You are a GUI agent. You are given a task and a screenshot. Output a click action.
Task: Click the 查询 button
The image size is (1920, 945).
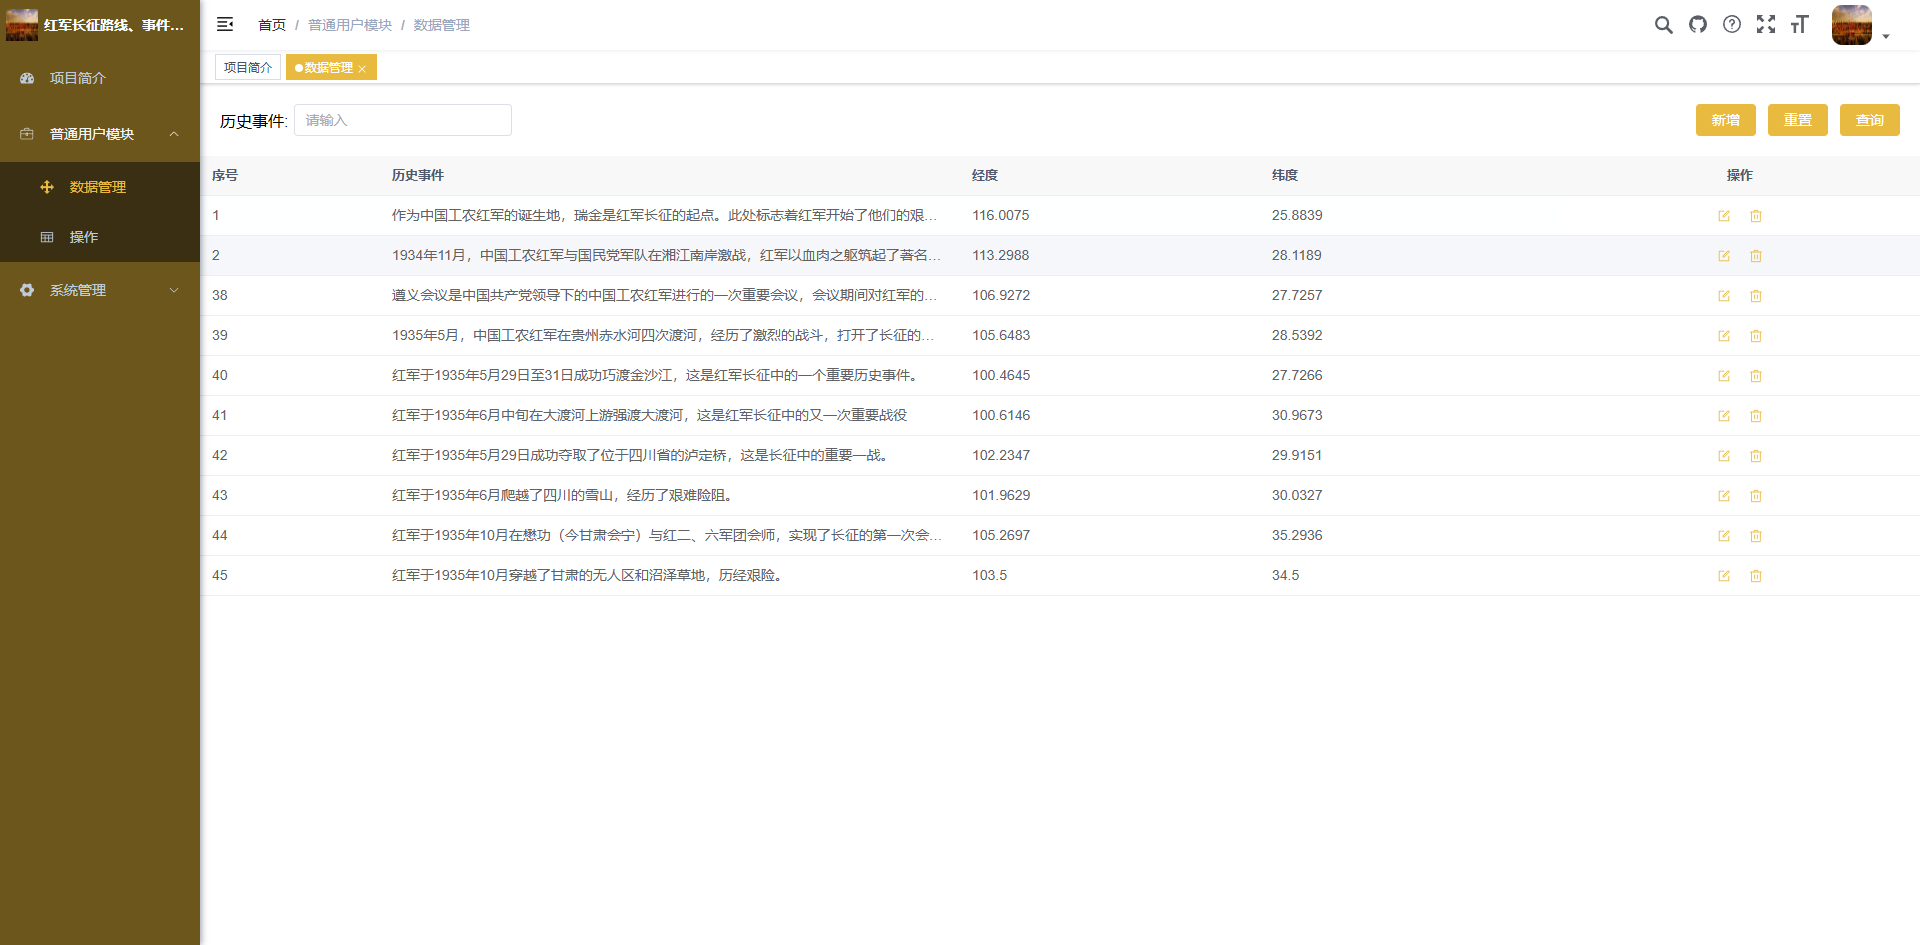pos(1869,120)
